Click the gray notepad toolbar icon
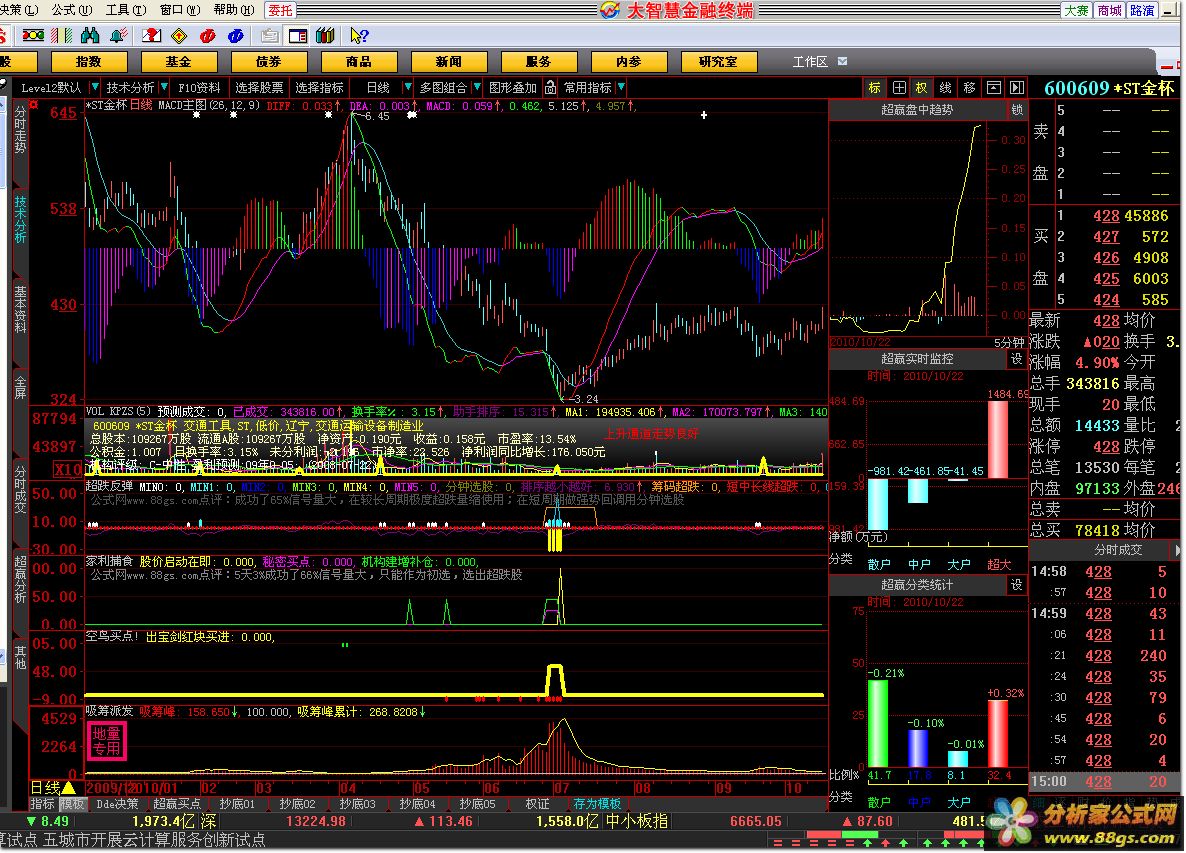 [x=269, y=36]
